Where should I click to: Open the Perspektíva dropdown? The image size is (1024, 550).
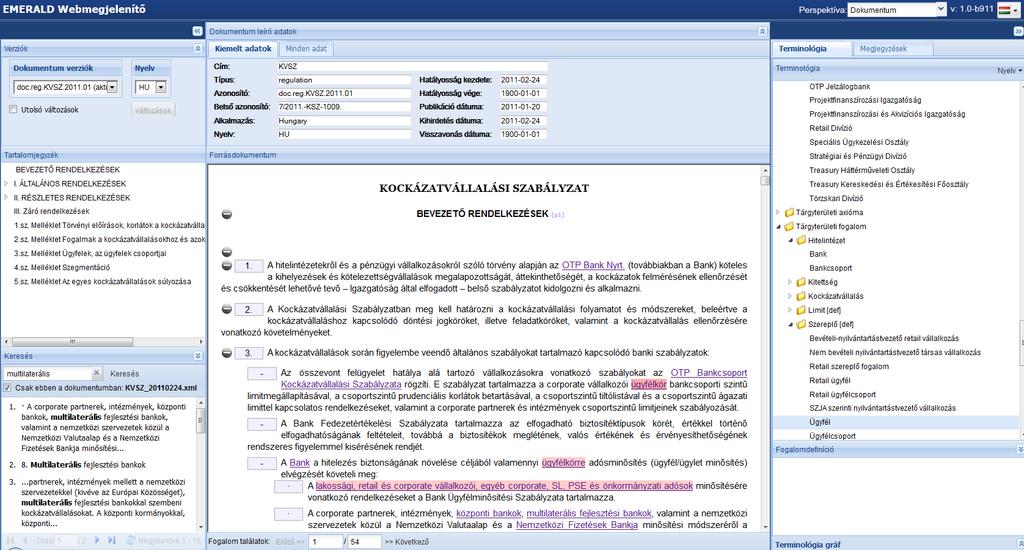940,9
